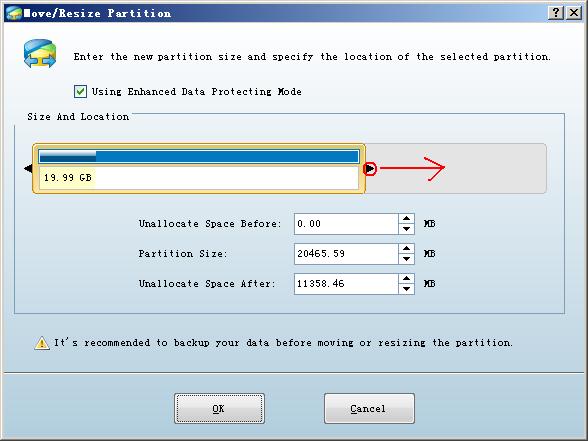Click the Cancel button
The image size is (588, 441).
(x=369, y=408)
